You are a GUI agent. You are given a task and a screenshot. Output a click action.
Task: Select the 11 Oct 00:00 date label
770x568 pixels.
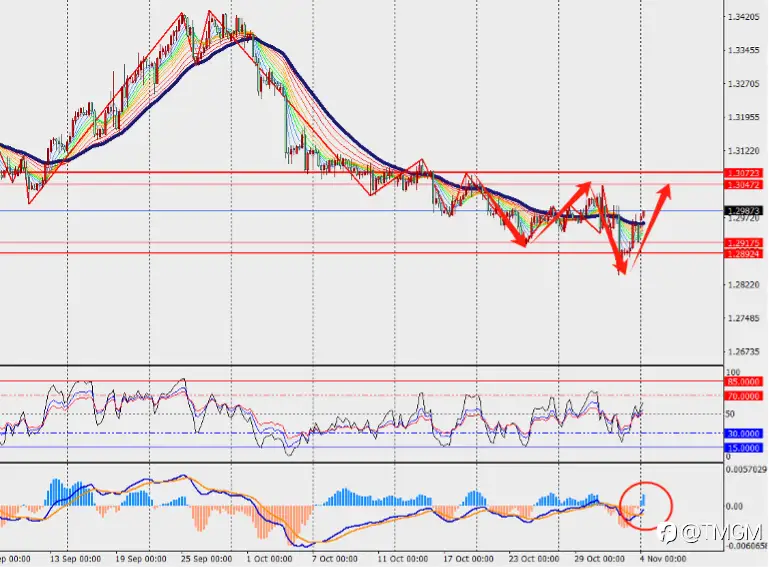[403, 559]
